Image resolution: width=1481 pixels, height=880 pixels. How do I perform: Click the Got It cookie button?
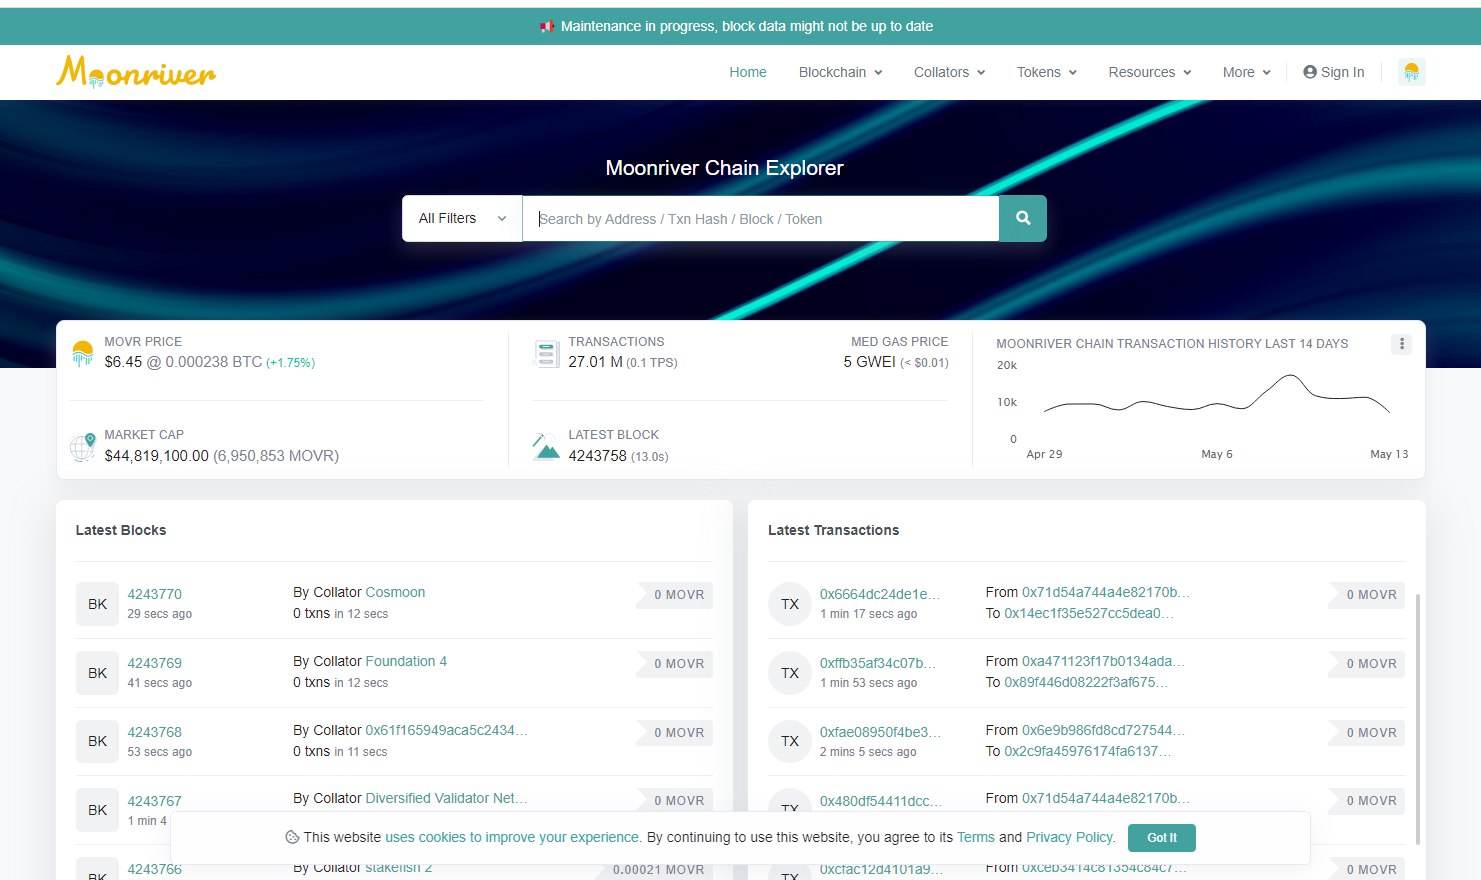point(1161,838)
